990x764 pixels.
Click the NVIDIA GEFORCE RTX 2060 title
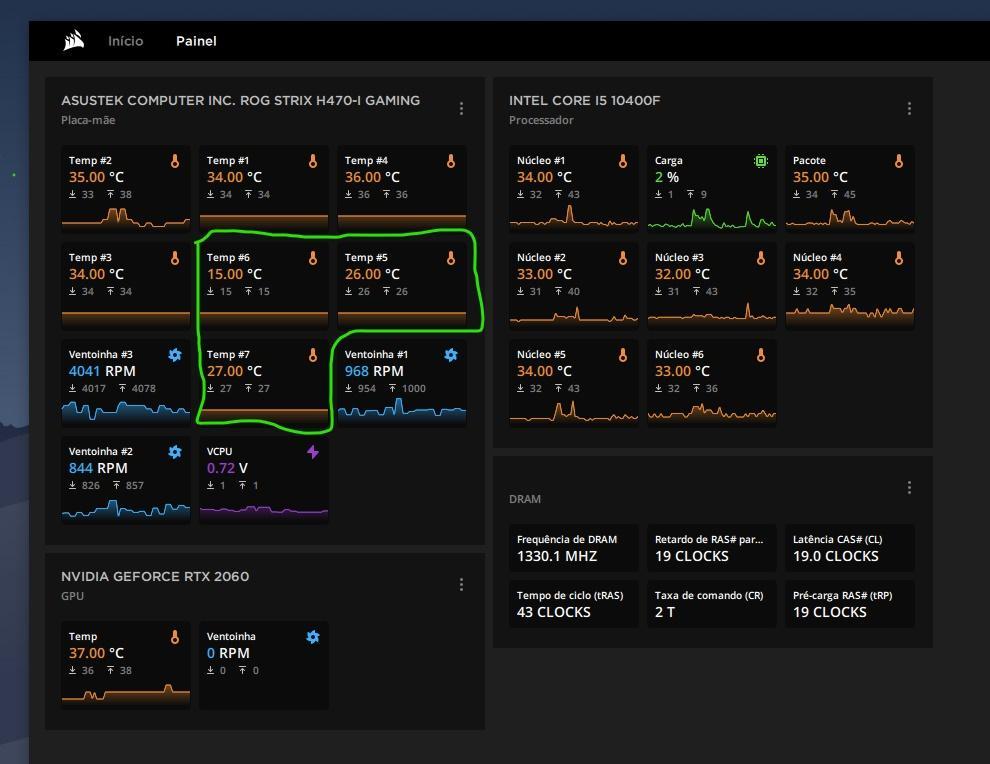155,576
